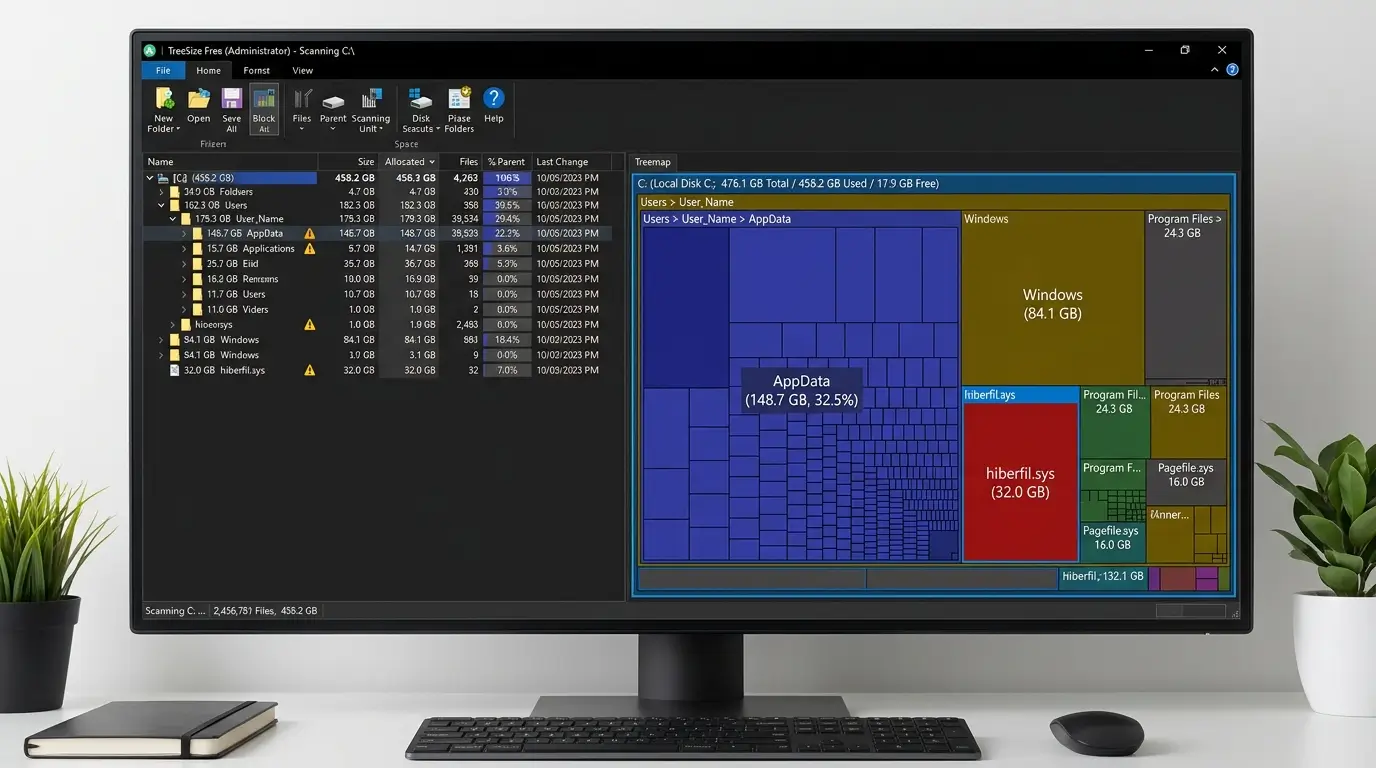Click the warning icon on the hiberfil.sys row

310,370
